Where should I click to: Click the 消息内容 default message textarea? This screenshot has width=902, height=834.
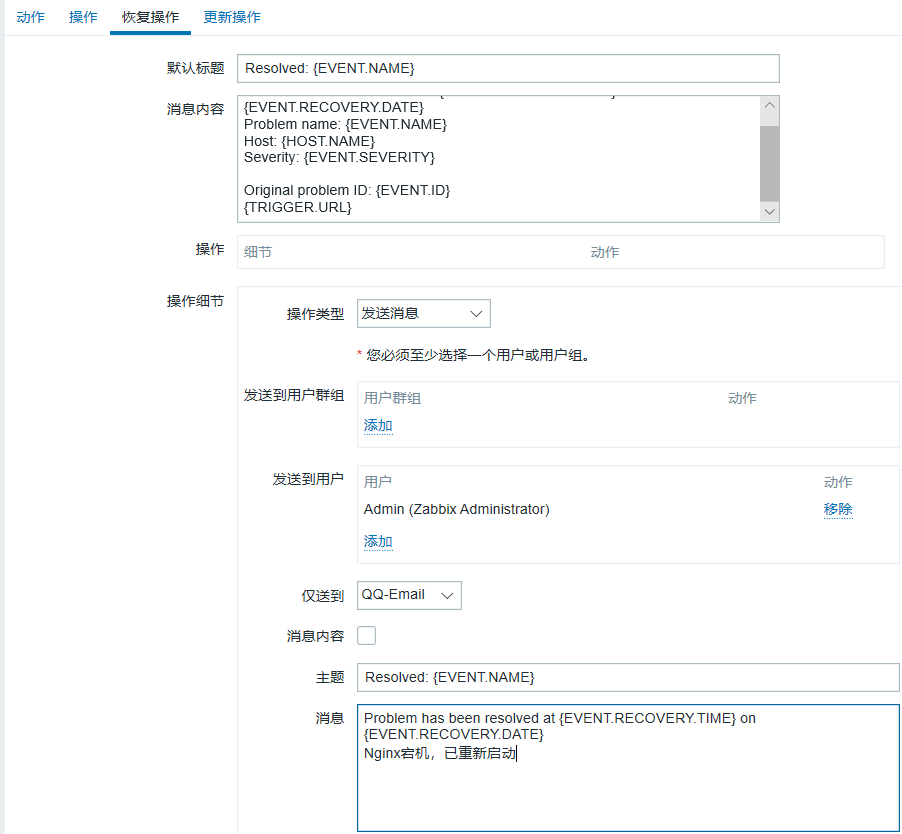[x=499, y=159]
